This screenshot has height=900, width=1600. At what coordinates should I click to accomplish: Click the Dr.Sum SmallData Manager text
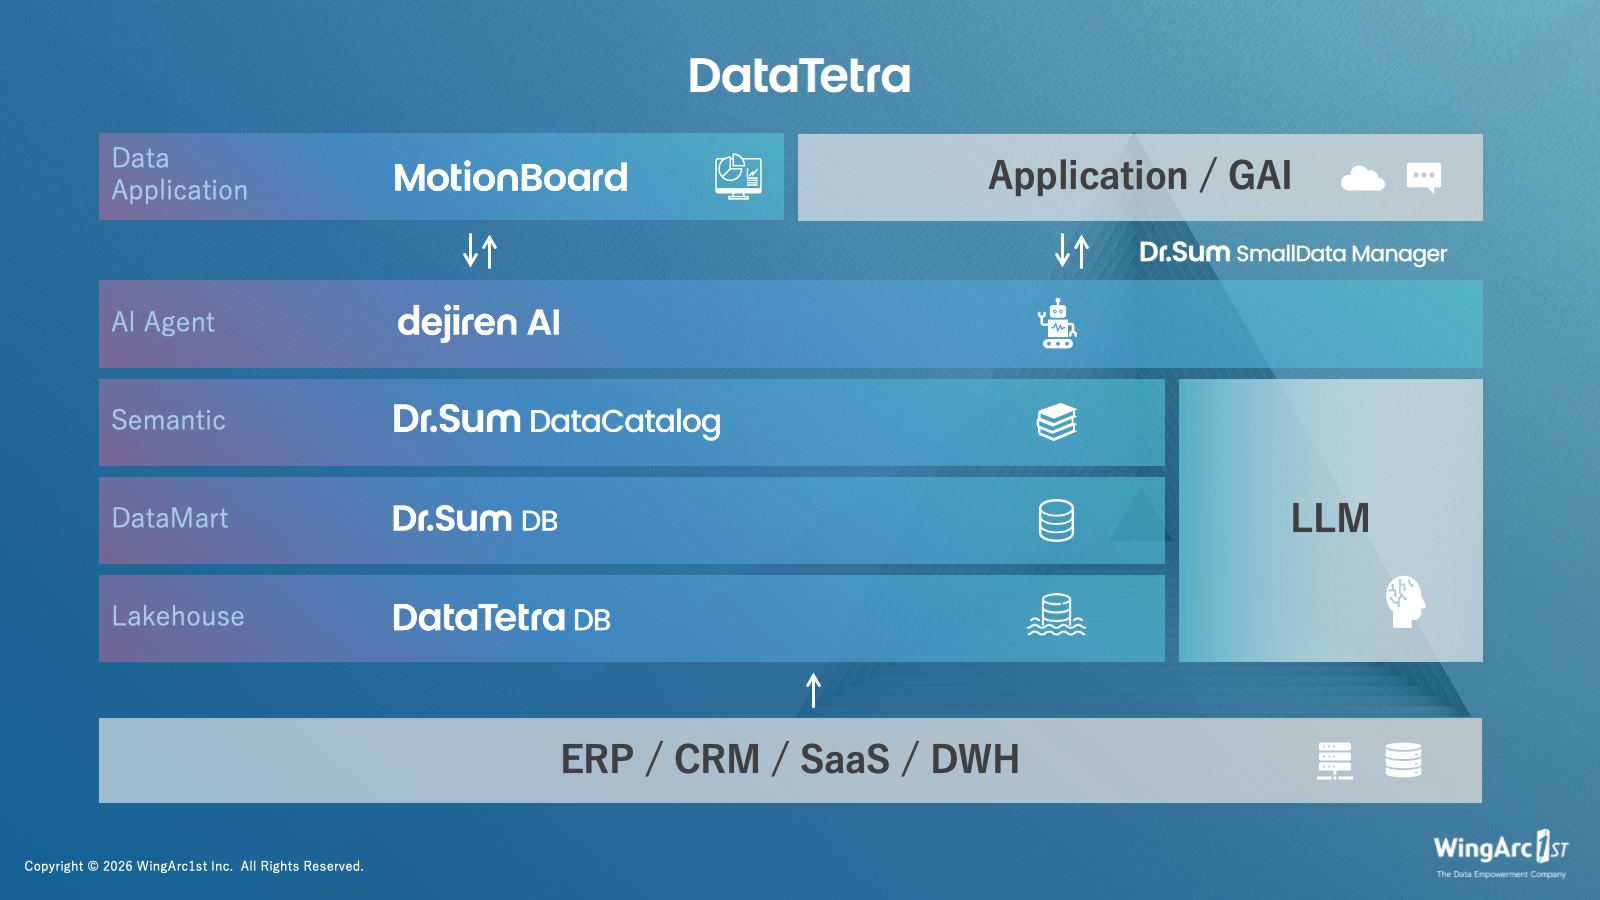click(x=1293, y=253)
